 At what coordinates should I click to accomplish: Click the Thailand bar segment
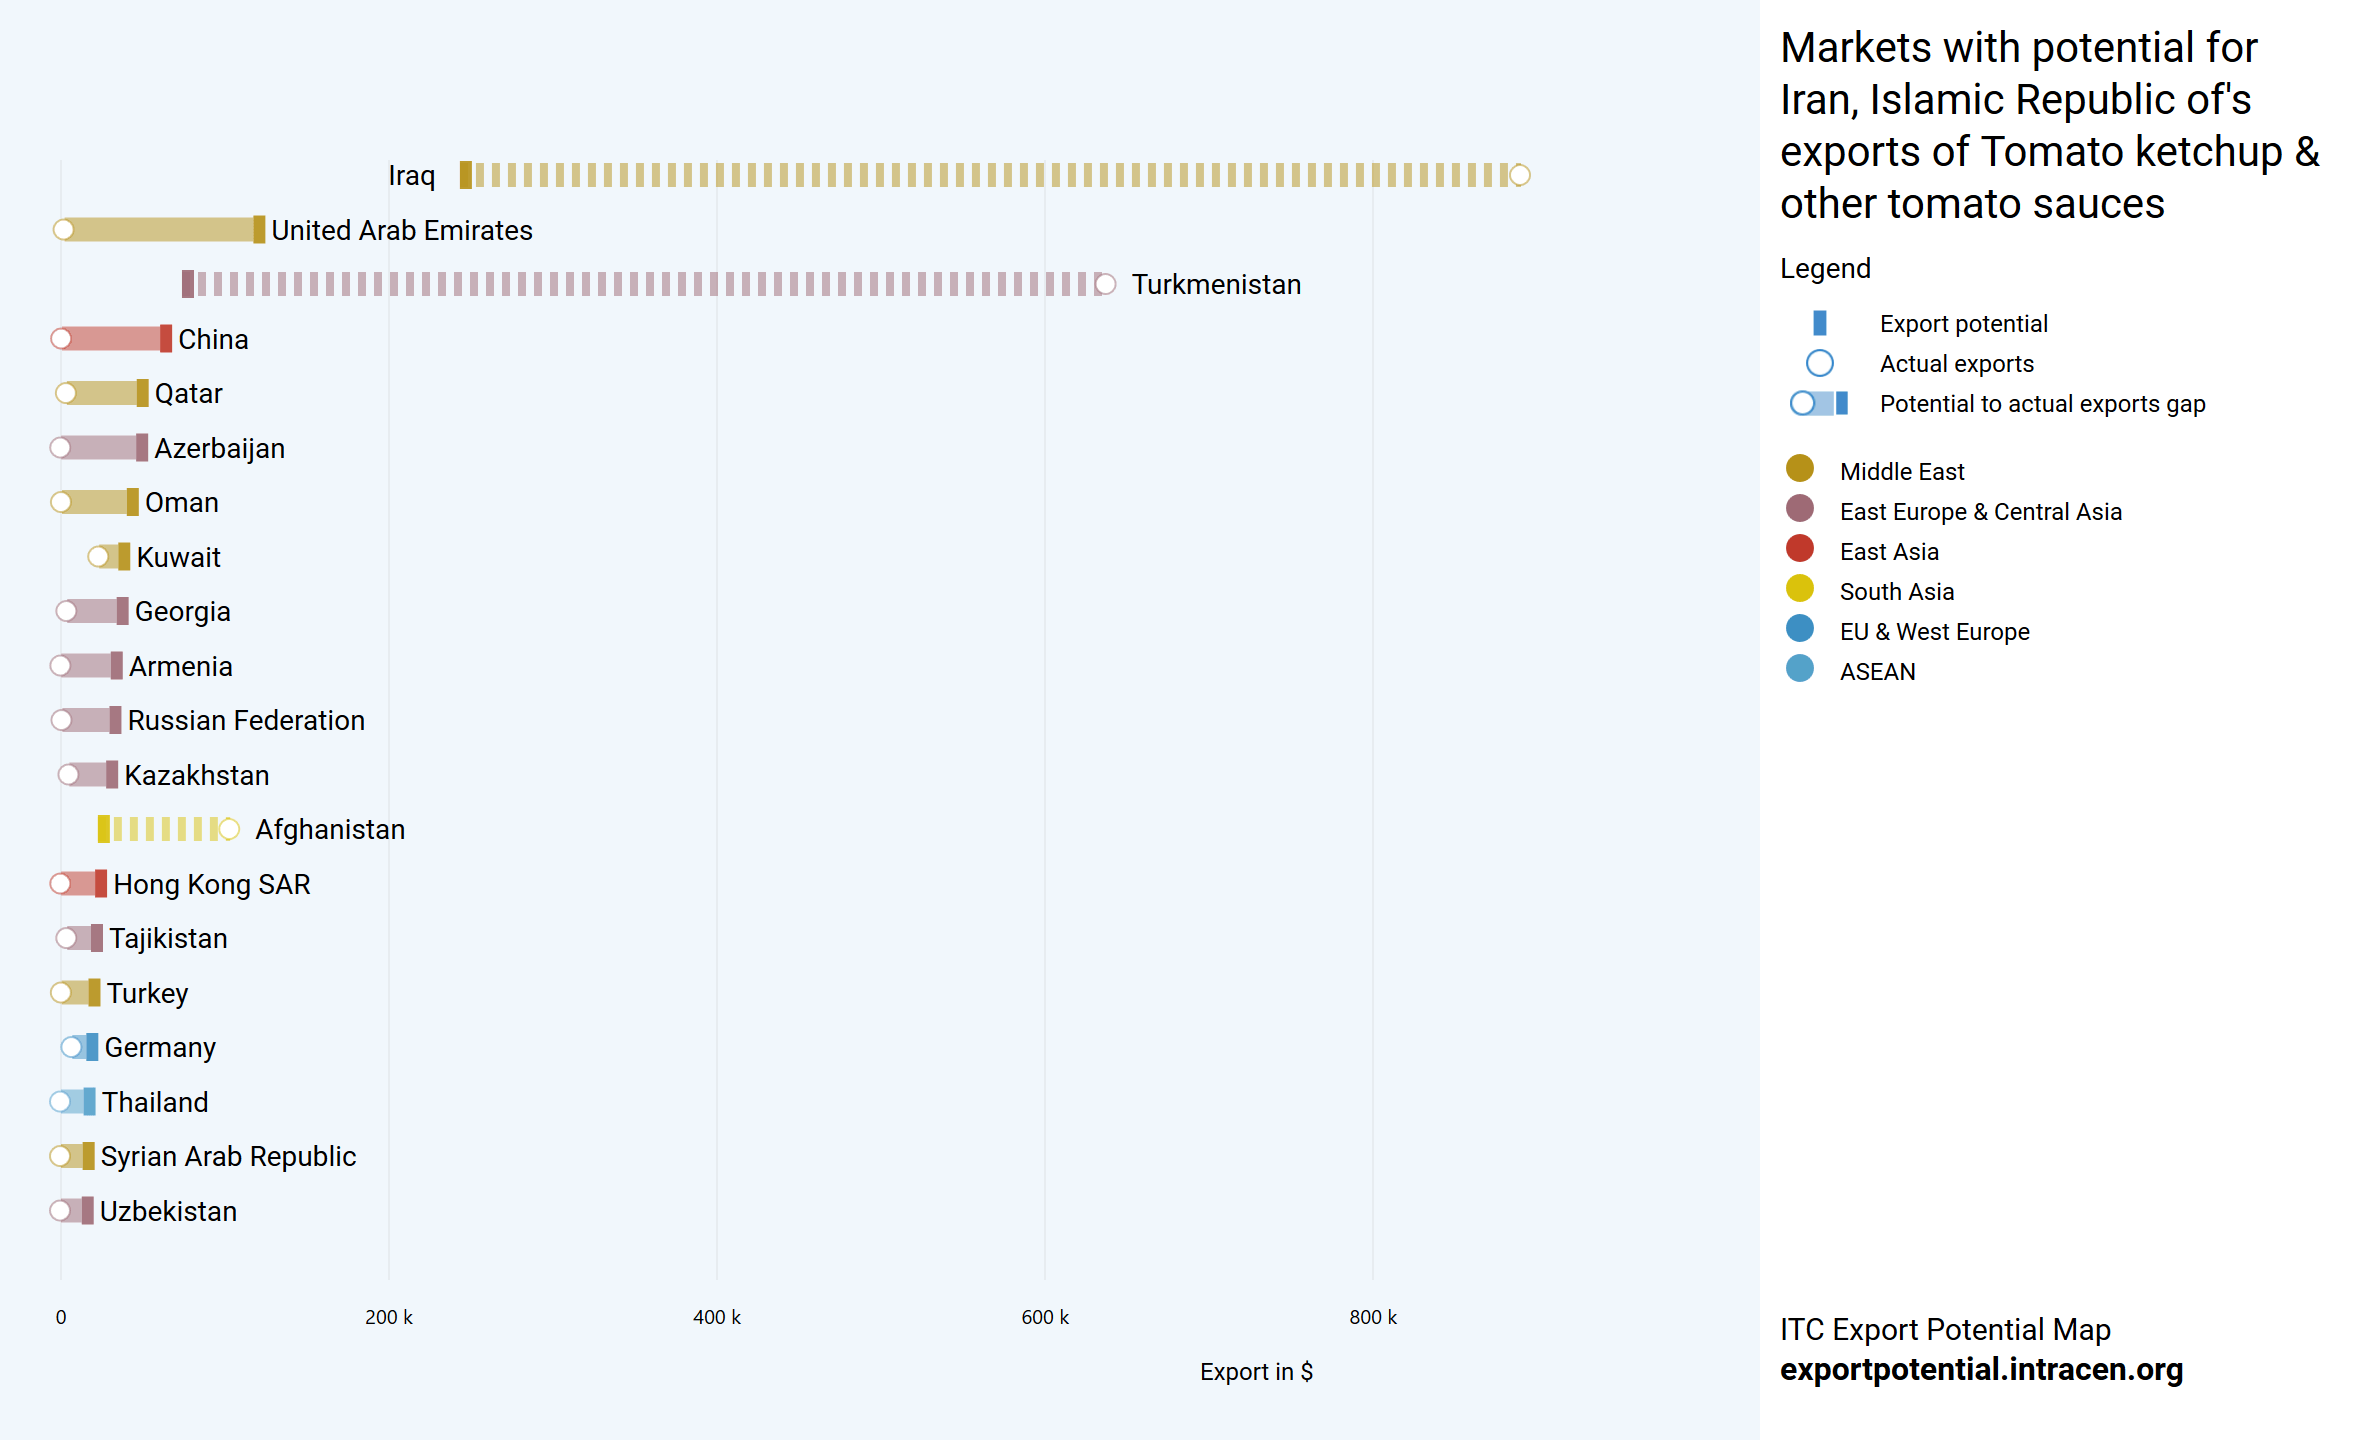(75, 1102)
